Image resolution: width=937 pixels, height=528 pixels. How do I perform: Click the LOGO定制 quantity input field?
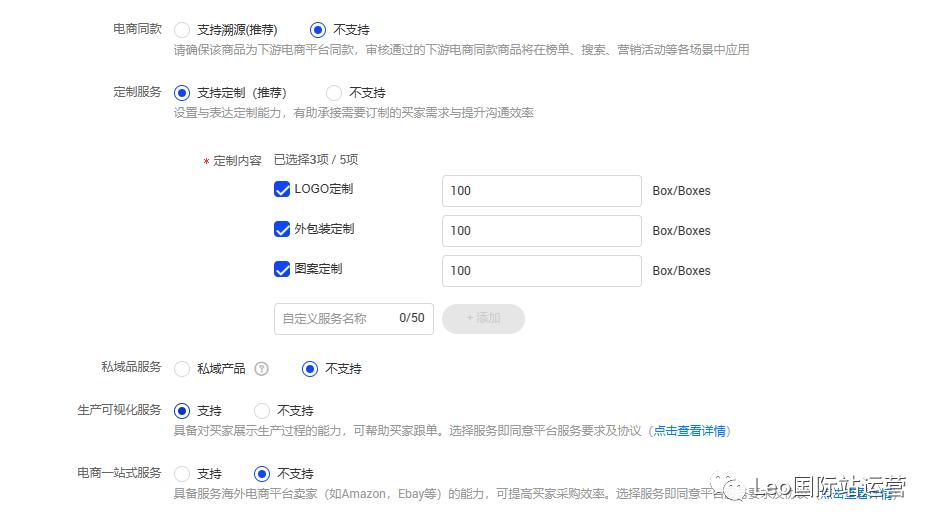[541, 191]
